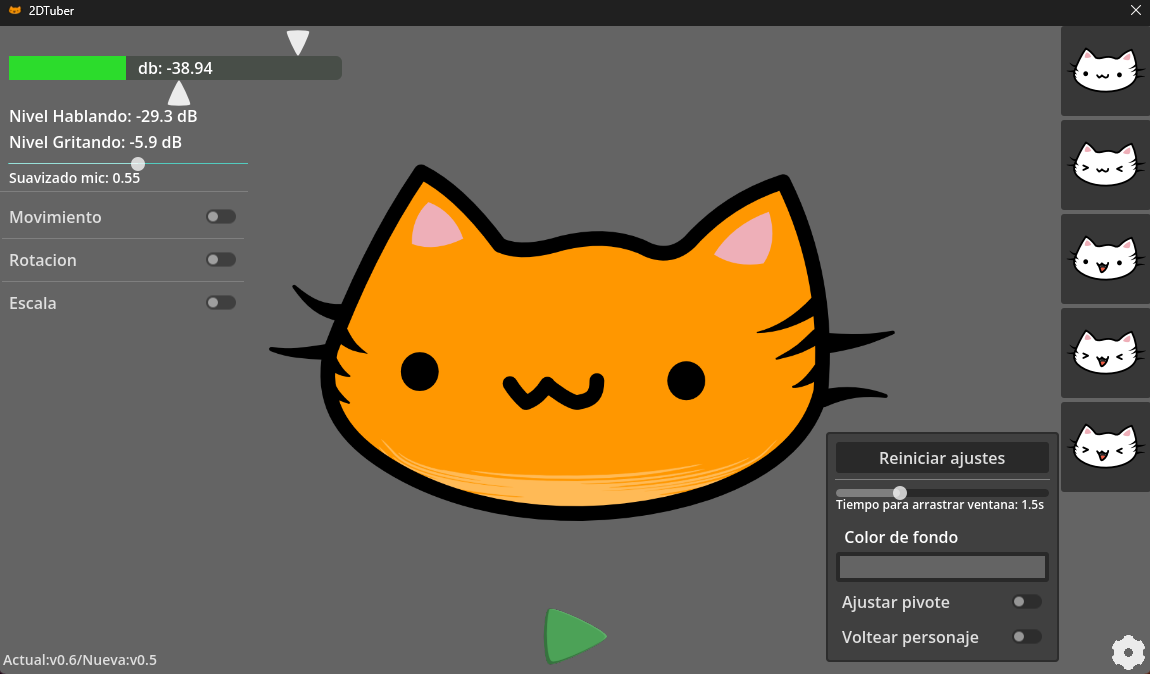Viewport: 1150px width, 674px height.
Task: Click the 'Nivel Gritando: -5.9 dB' text
Action: (95, 142)
